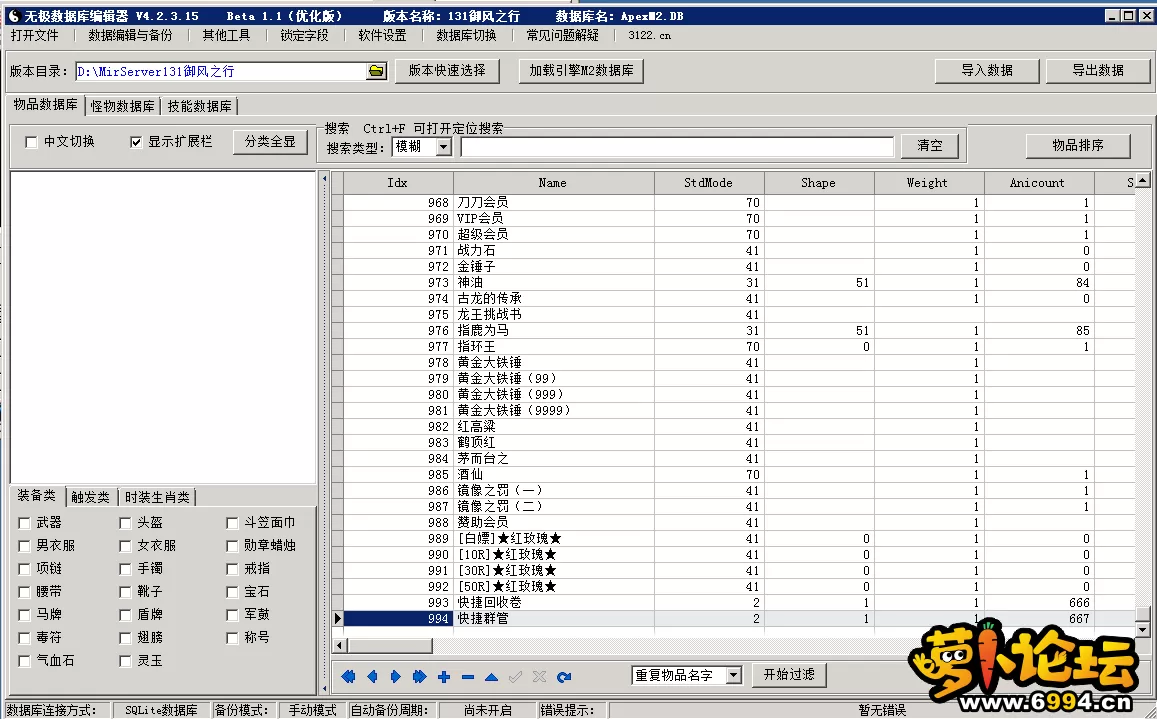Viewport: 1157px width, 719px height.
Task: Uncheck the 显示扩展栏 checkbox
Action: click(136, 142)
